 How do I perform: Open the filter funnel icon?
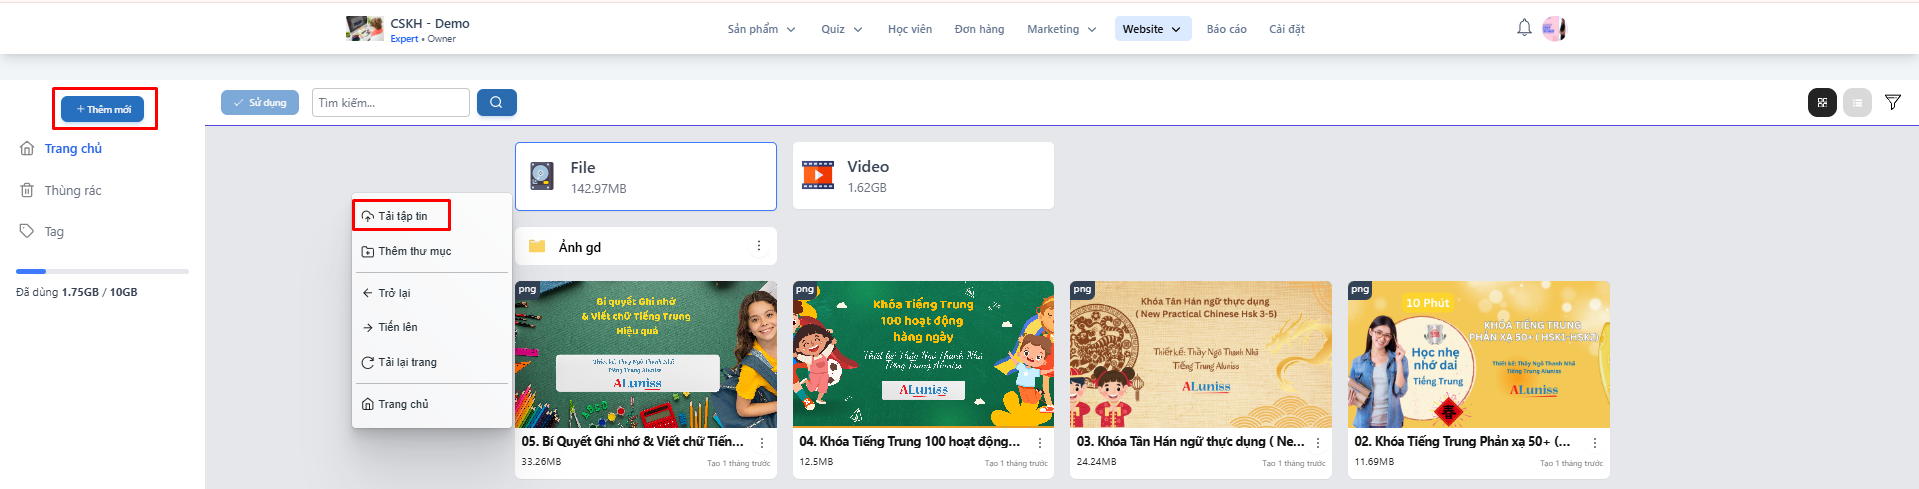(1893, 102)
